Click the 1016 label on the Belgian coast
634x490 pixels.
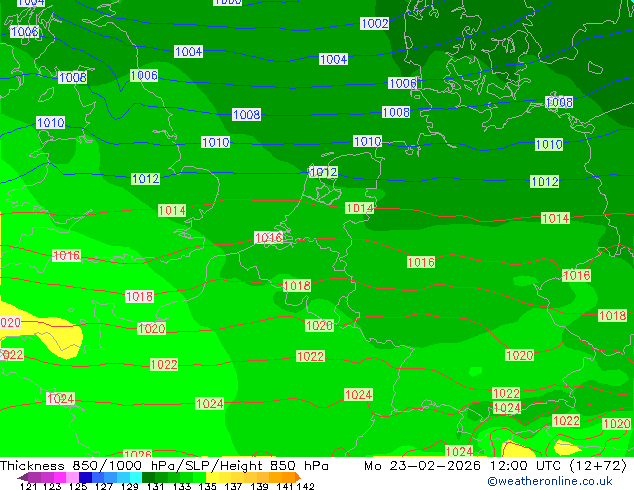268,237
